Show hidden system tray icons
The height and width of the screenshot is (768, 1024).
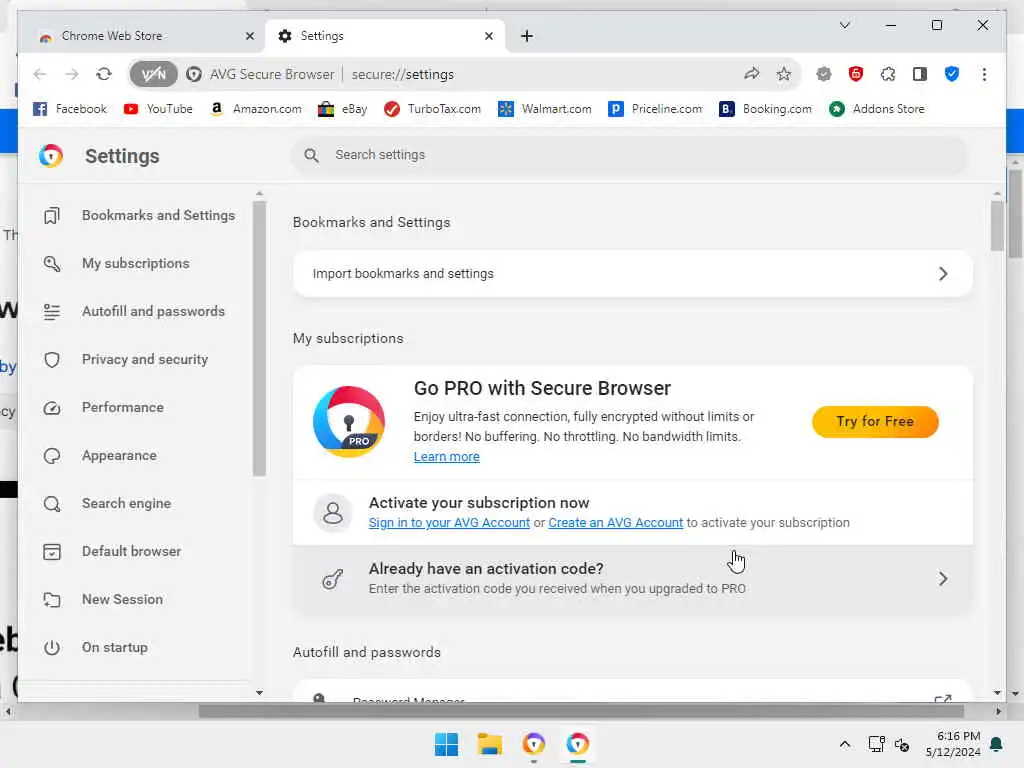pyautogui.click(x=844, y=744)
